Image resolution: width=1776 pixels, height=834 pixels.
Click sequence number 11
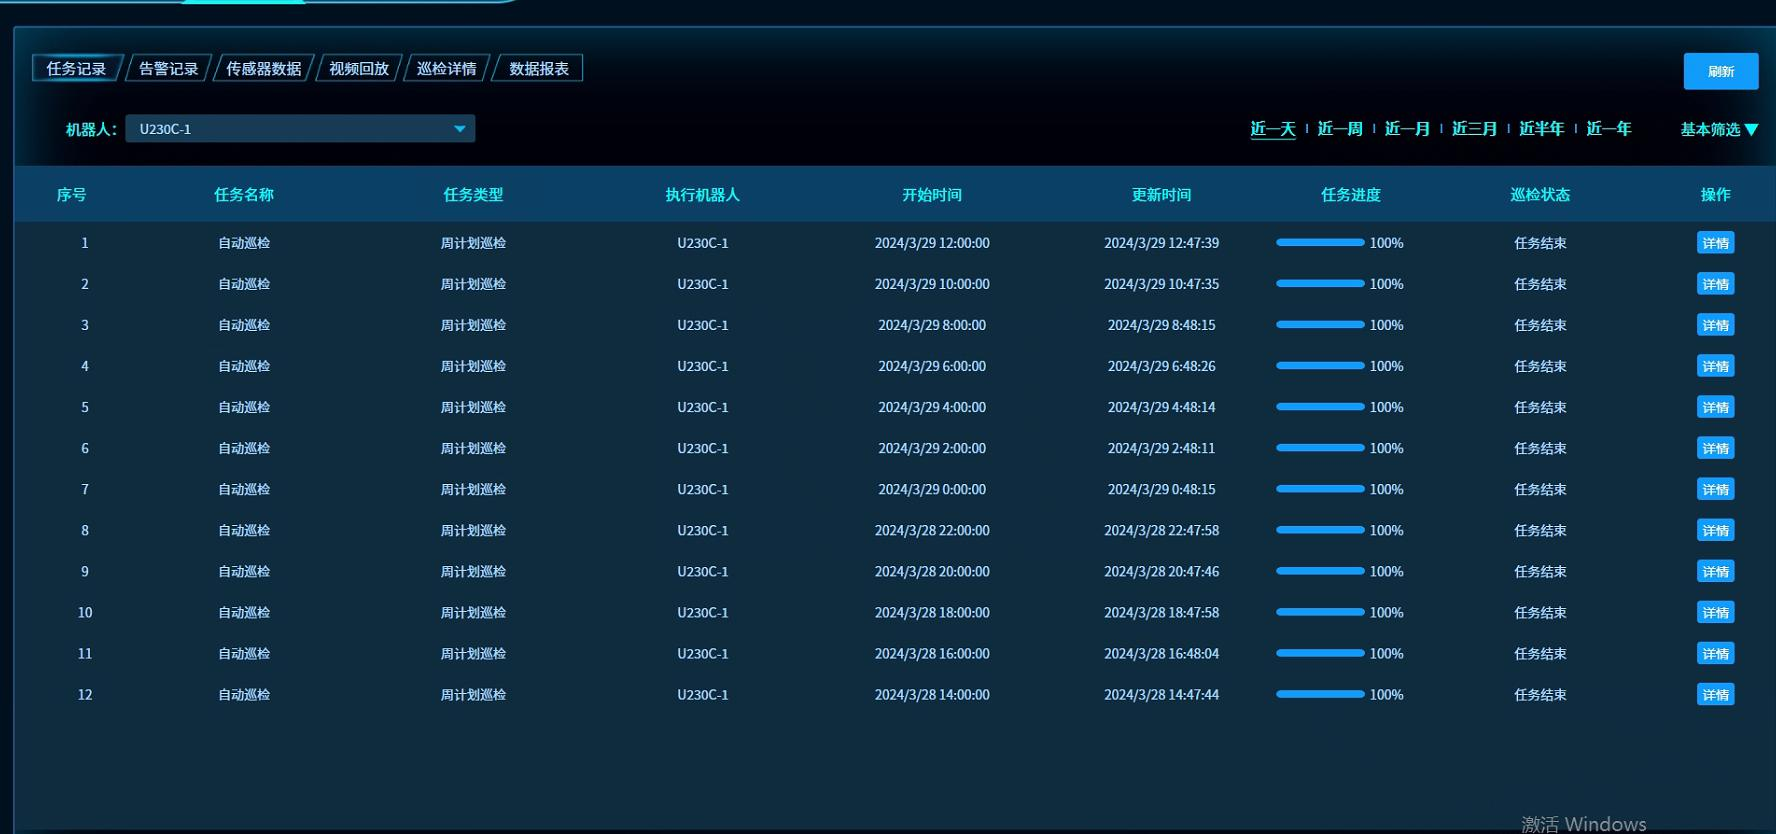click(x=85, y=653)
